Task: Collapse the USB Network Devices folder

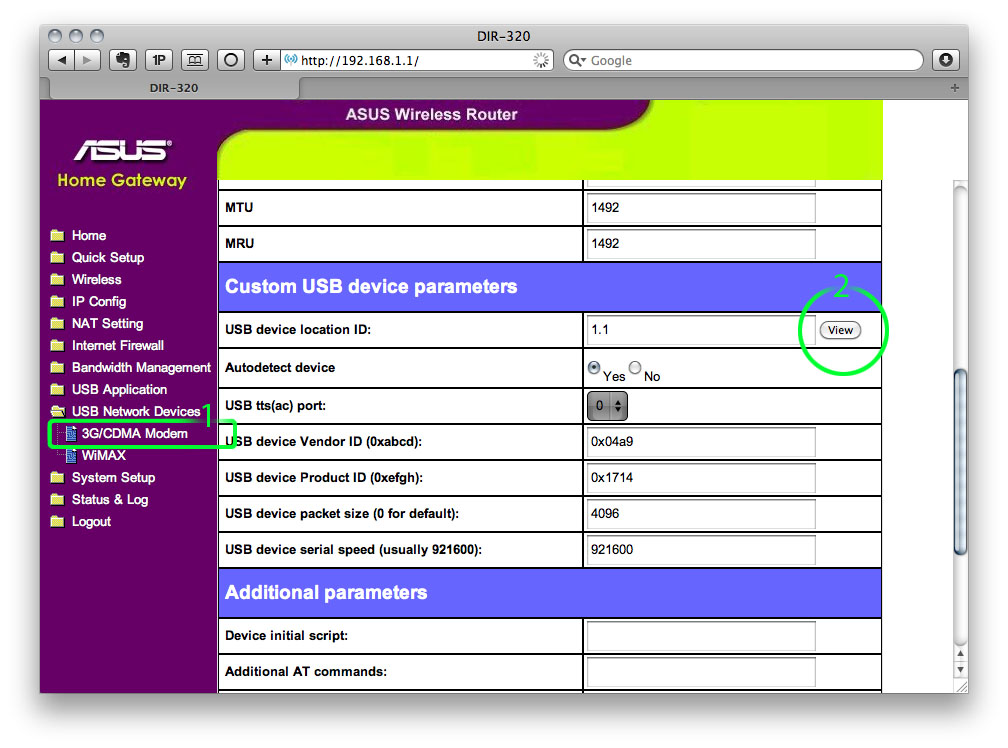Action: click(x=58, y=412)
